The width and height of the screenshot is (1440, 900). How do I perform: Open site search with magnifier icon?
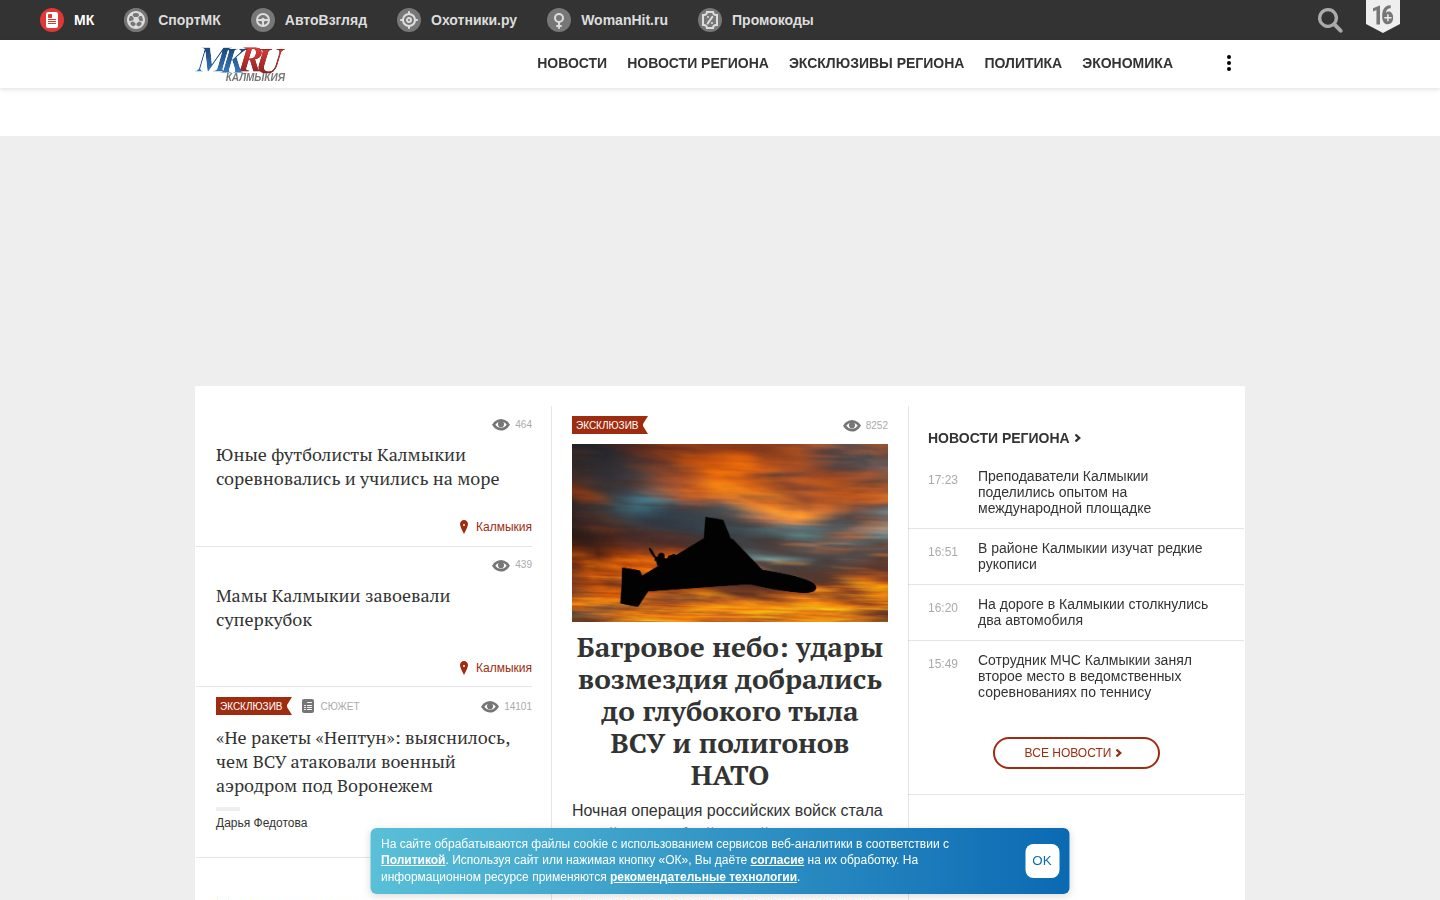(x=1330, y=20)
